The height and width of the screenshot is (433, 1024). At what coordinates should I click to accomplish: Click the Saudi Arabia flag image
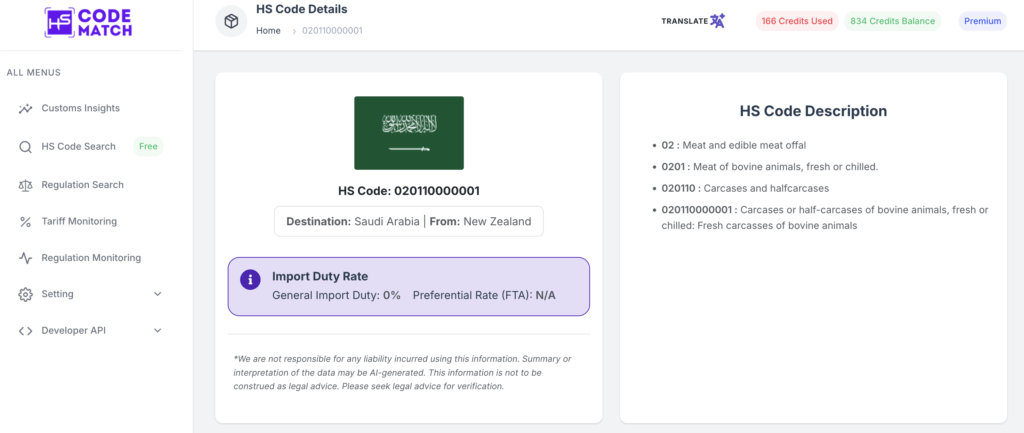click(x=408, y=133)
